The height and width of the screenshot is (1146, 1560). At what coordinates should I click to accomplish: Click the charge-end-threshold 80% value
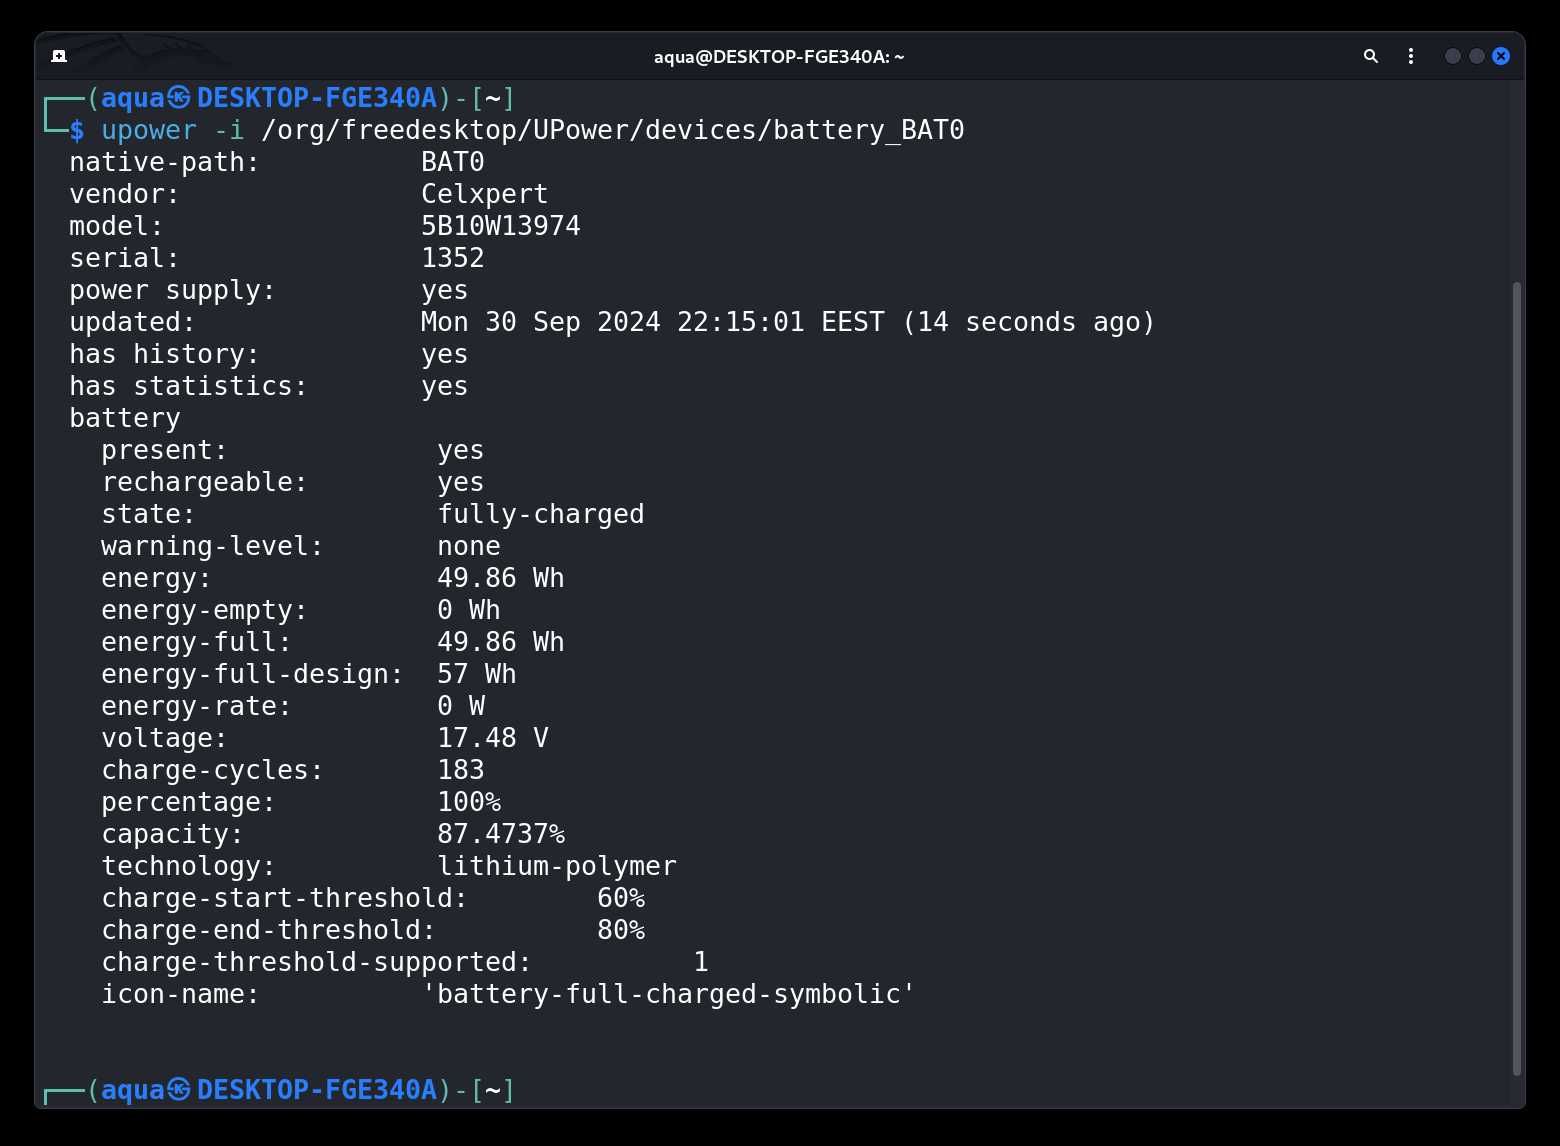click(x=621, y=930)
